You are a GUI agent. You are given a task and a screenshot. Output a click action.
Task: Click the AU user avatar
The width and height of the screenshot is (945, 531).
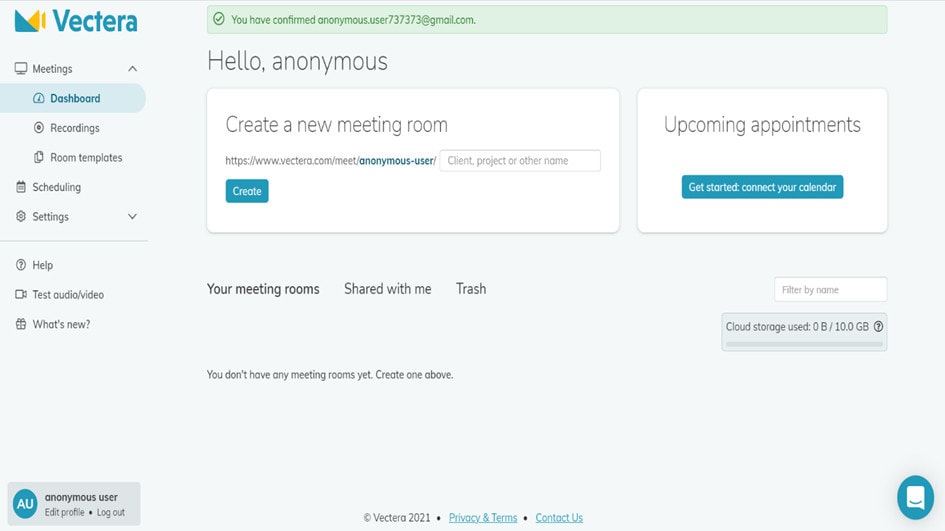(x=25, y=504)
